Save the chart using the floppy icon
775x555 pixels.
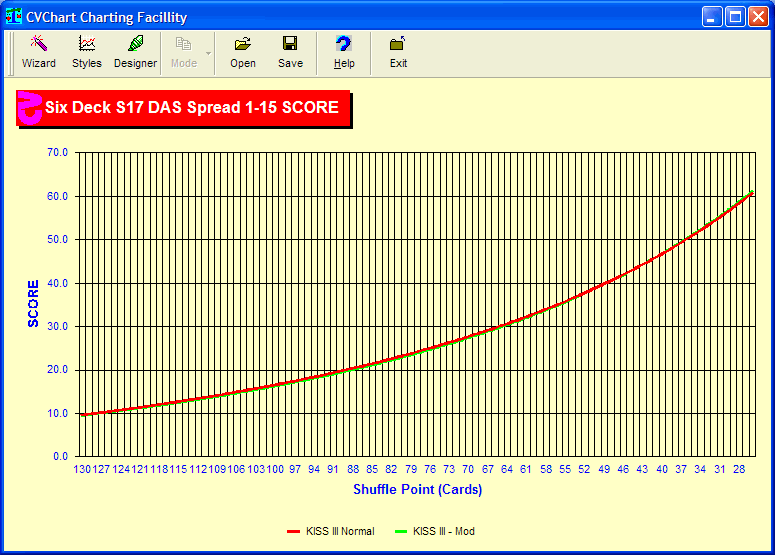pos(290,52)
